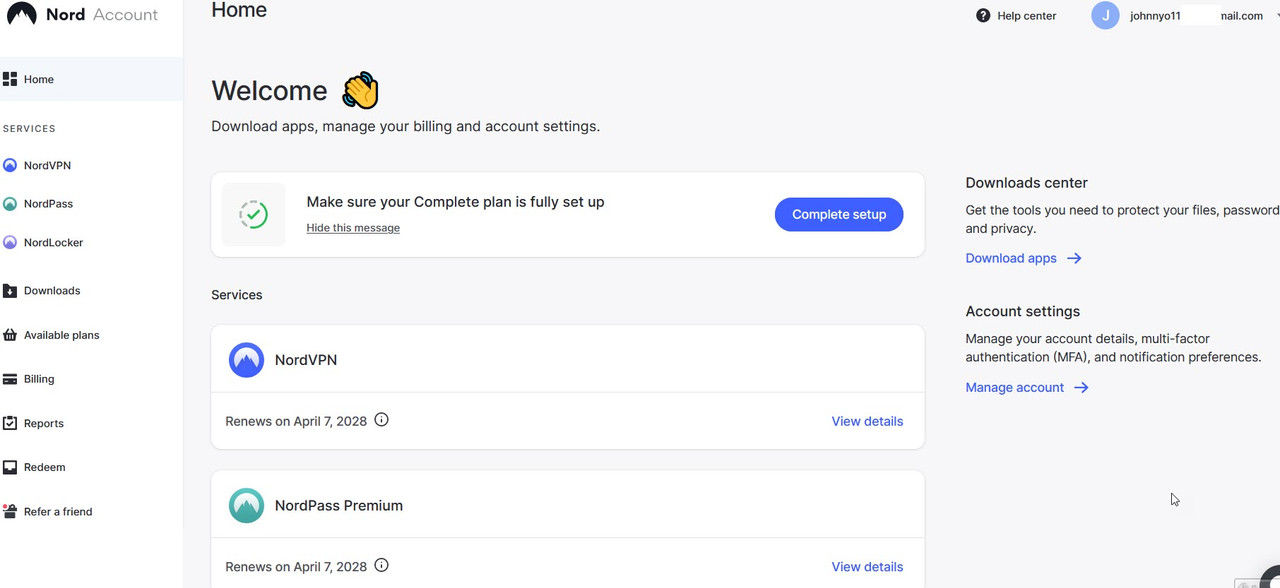1280x588 pixels.
Task: Open Available plans from the sidebar
Action: point(61,336)
